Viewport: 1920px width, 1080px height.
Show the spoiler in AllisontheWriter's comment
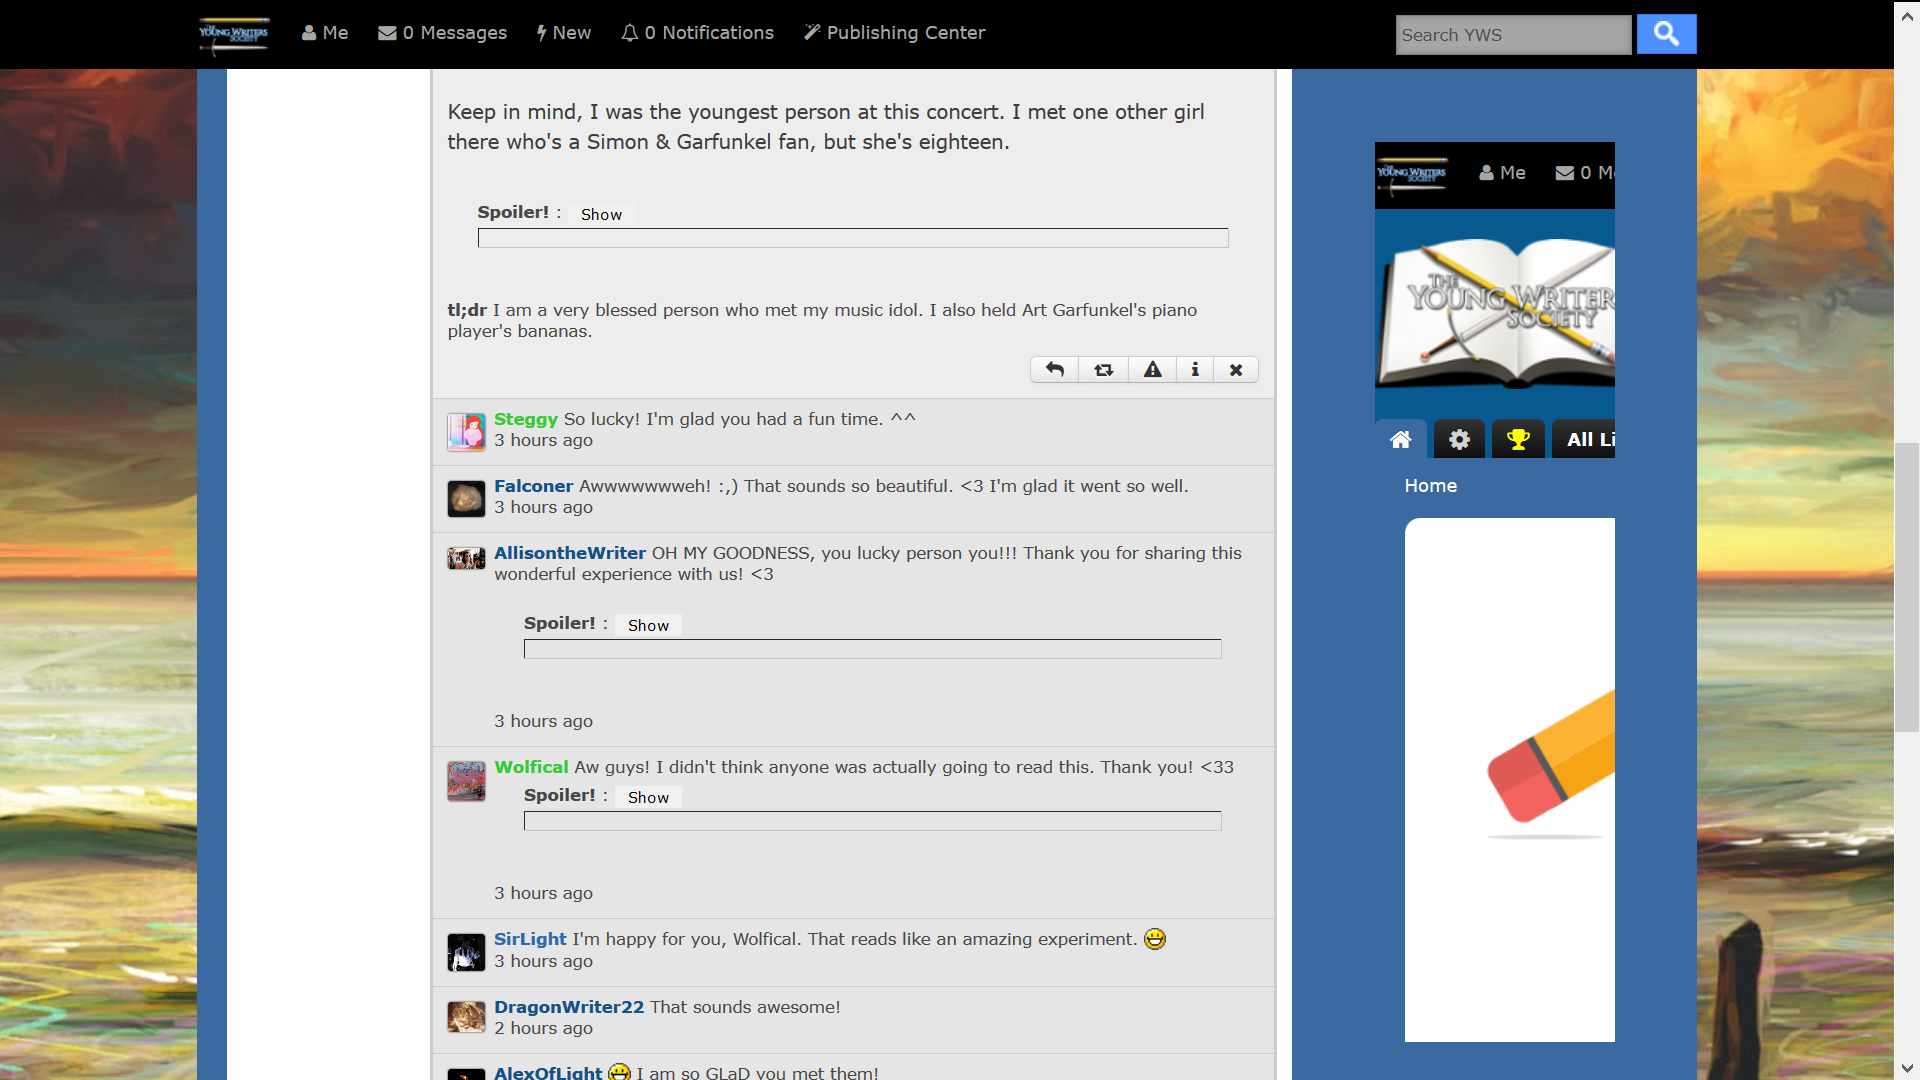tap(648, 625)
